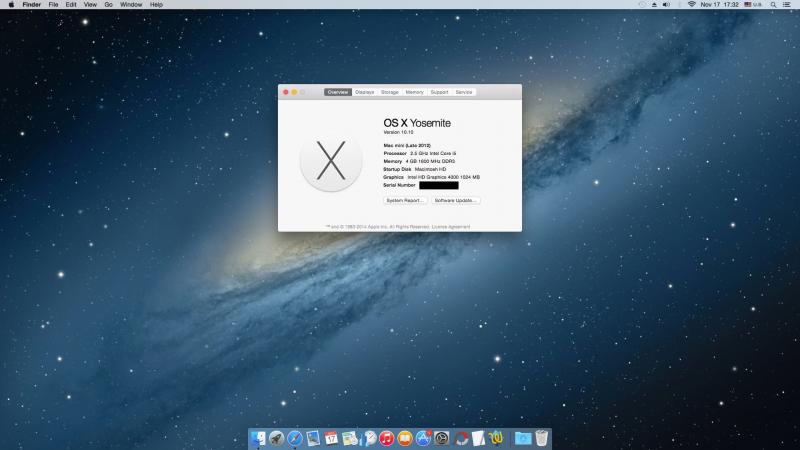Open the red and blue ring Dock icon
Viewport: 800px width, 450px height.
tap(461, 438)
